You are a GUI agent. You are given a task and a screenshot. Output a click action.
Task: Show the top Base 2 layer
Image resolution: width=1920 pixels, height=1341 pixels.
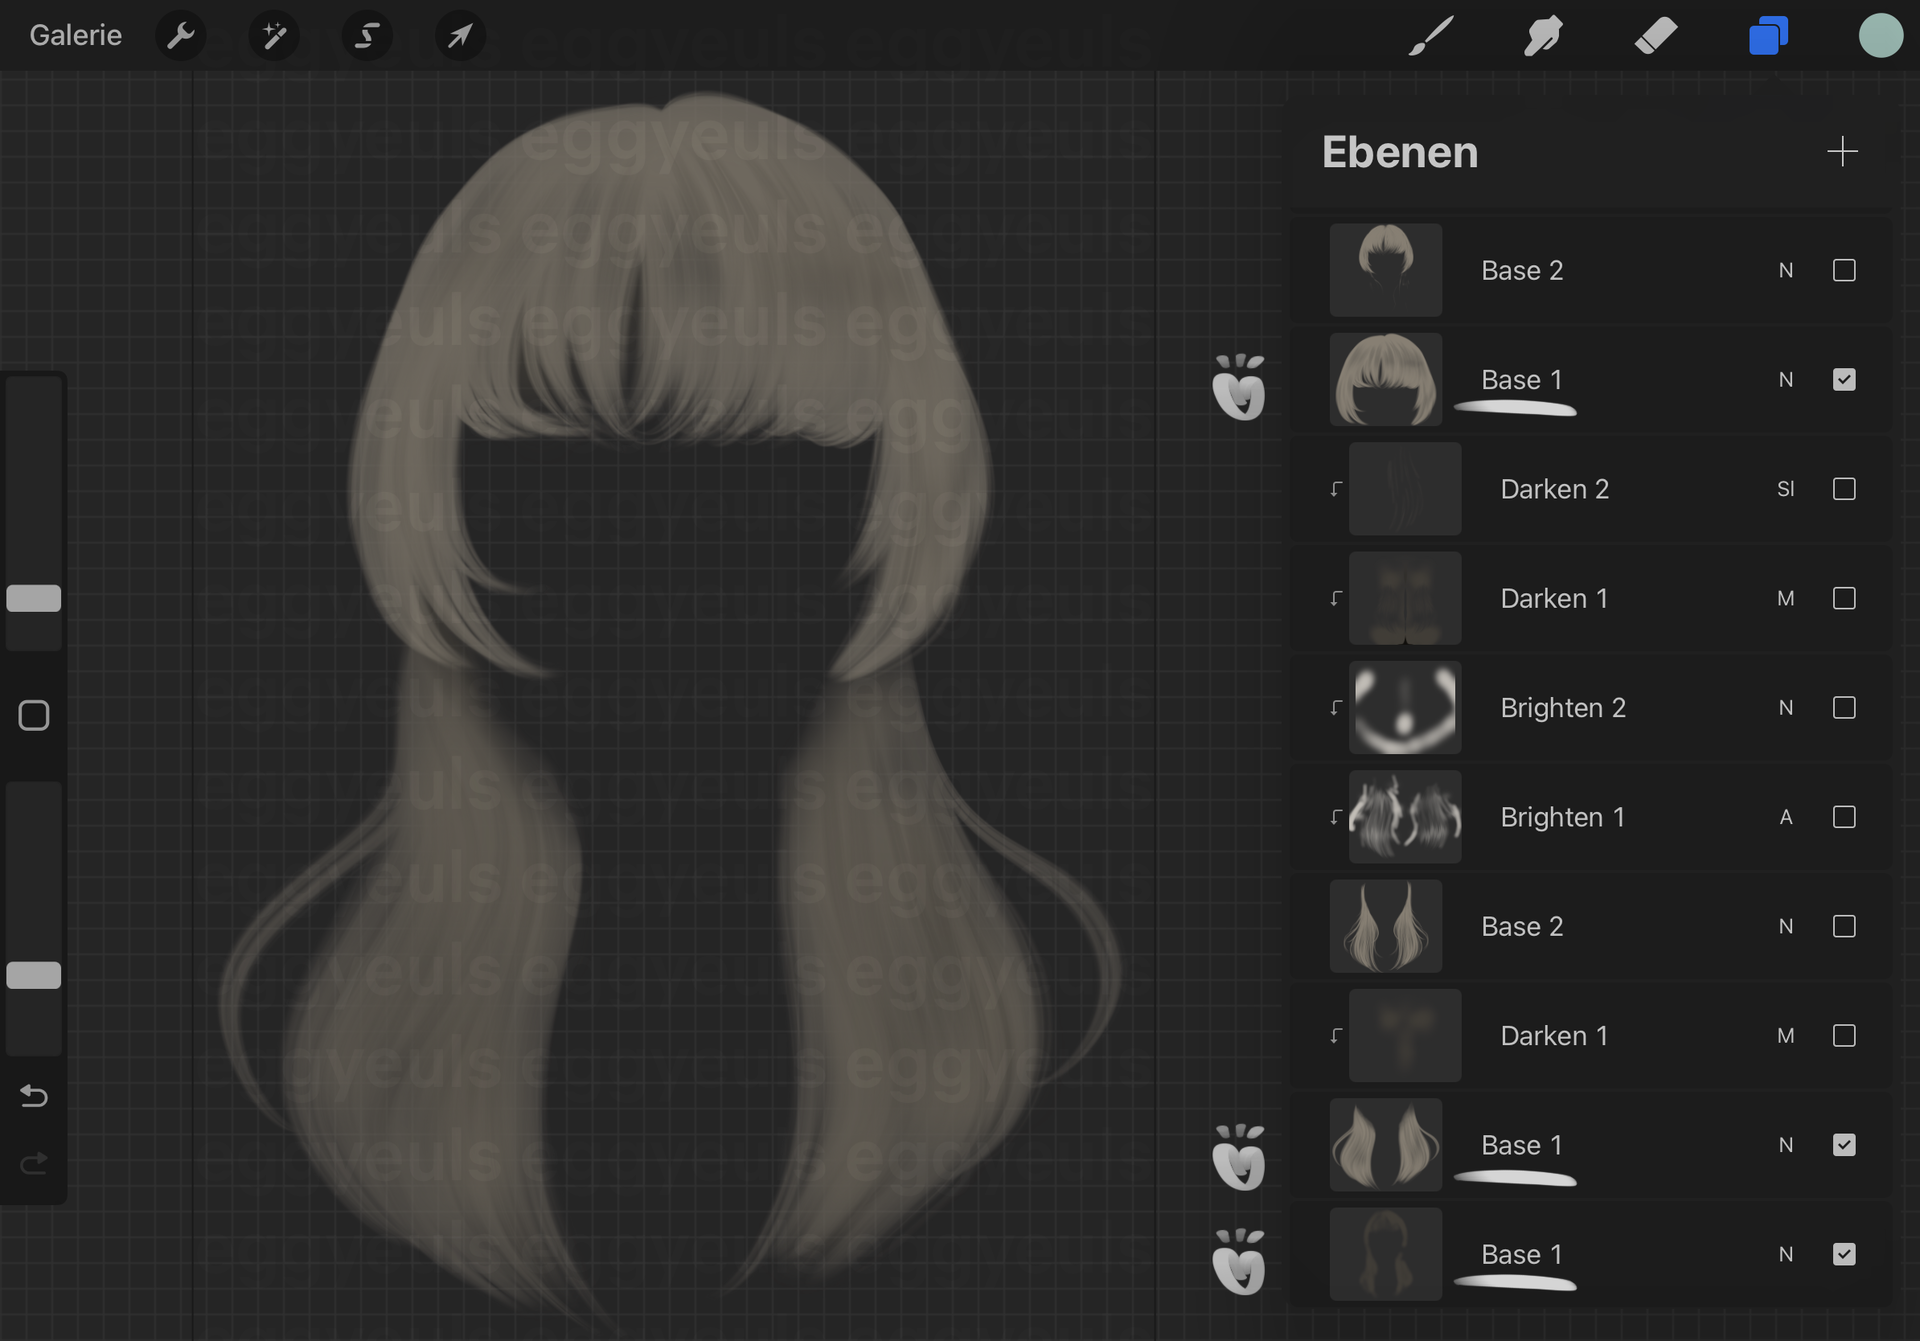(1844, 271)
